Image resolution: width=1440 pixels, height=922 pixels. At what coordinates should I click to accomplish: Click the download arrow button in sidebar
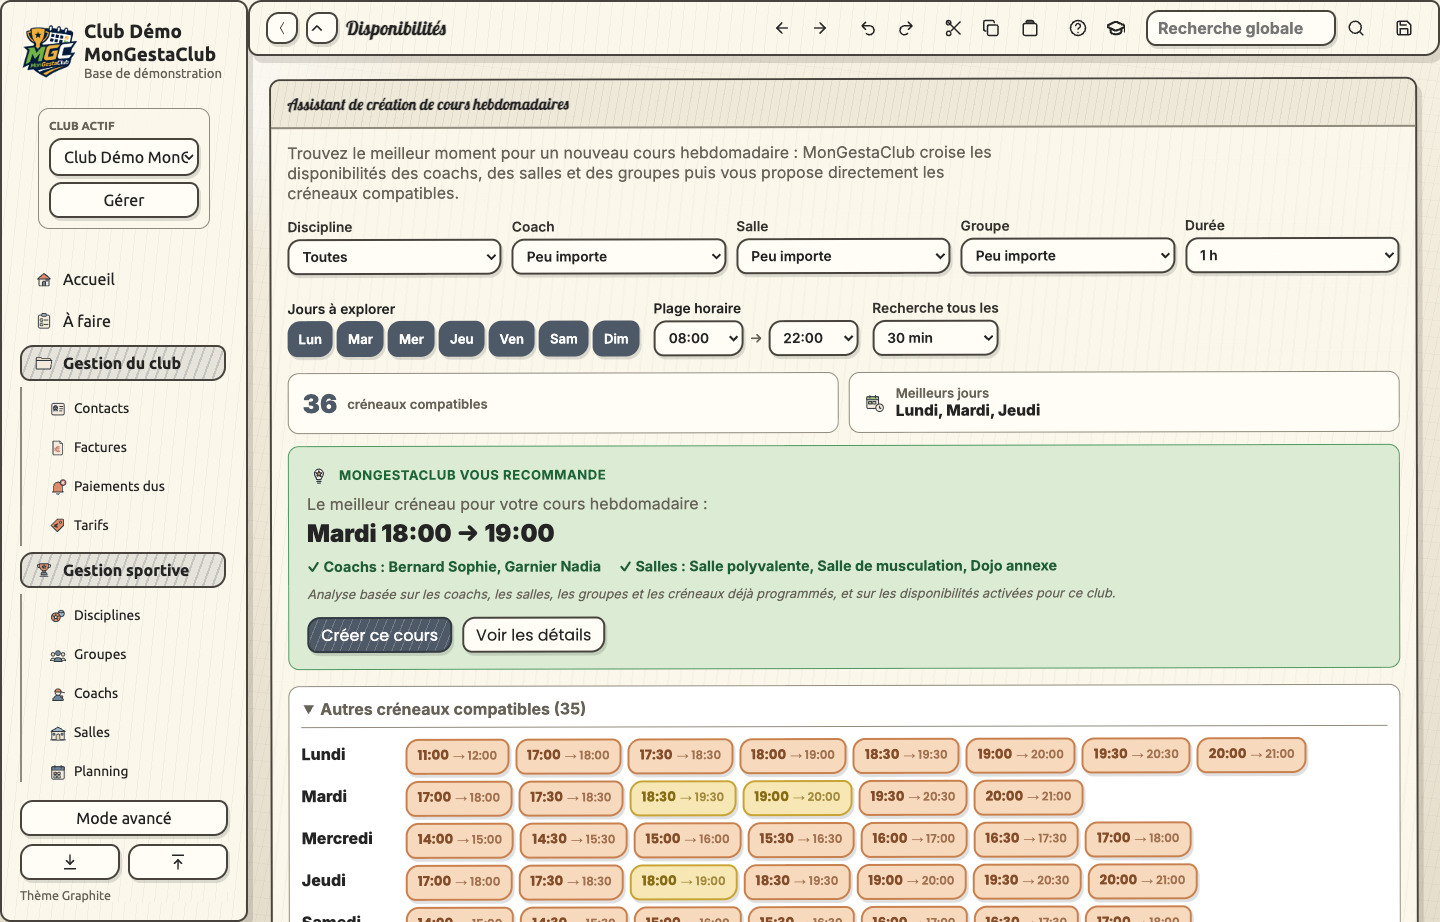[70, 862]
